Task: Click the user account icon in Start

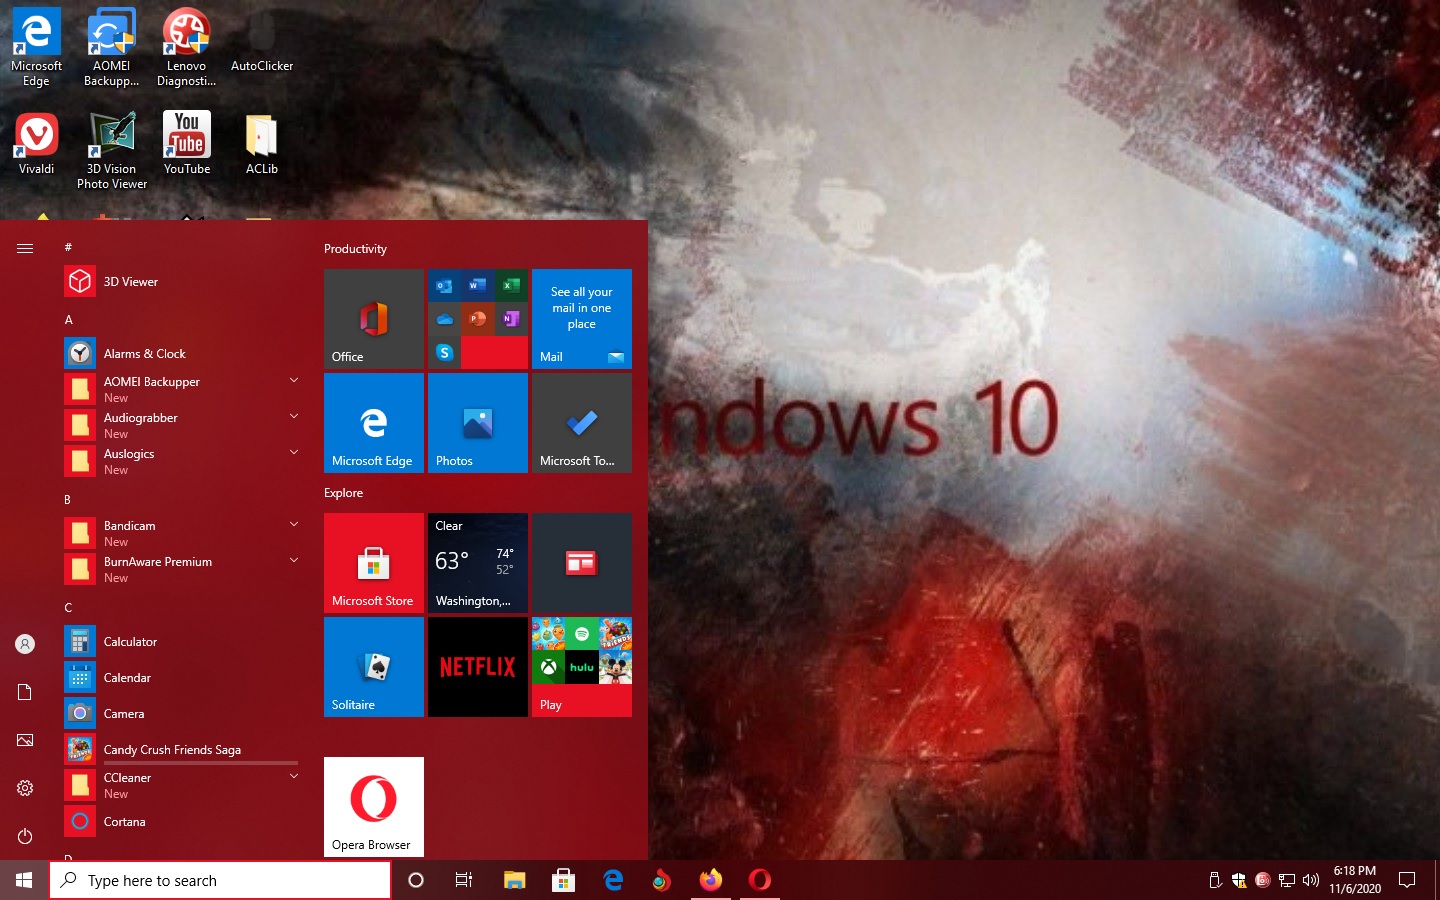Action: click(x=25, y=644)
